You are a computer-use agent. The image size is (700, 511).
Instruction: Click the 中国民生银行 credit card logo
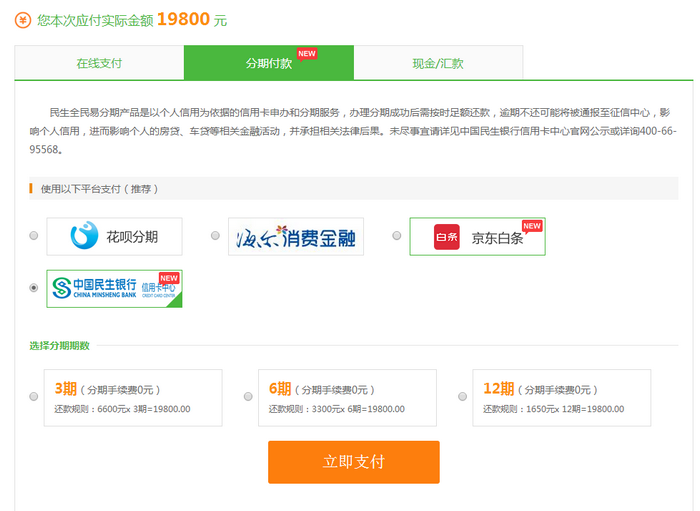114,288
